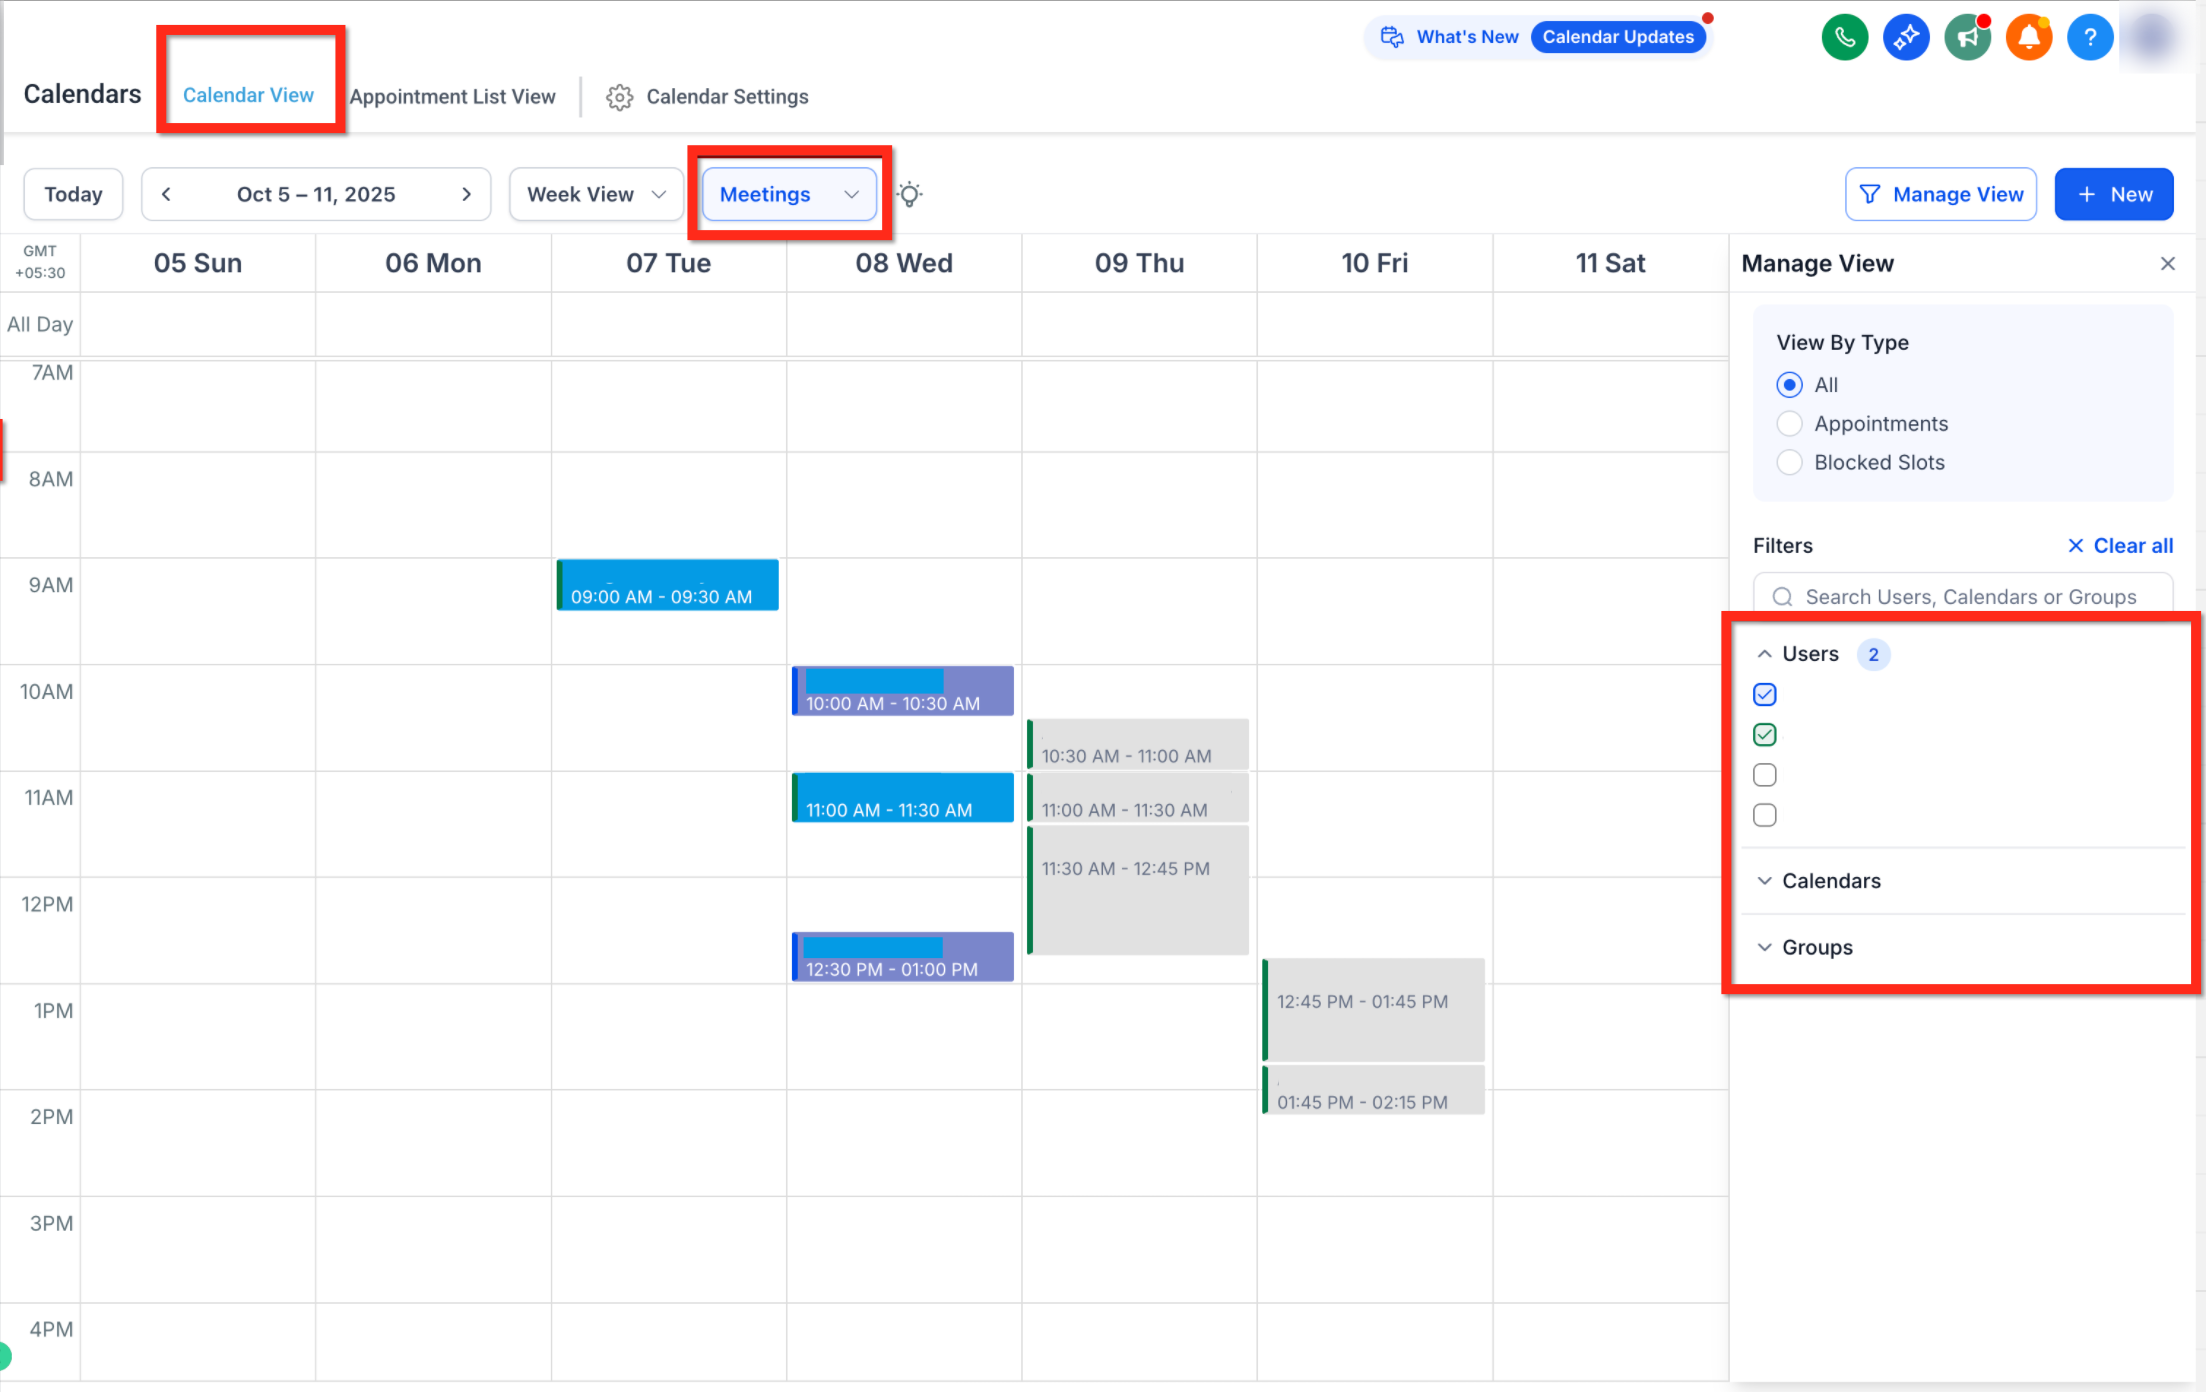
Task: Click magnifier icon in filters search
Action: click(1782, 597)
